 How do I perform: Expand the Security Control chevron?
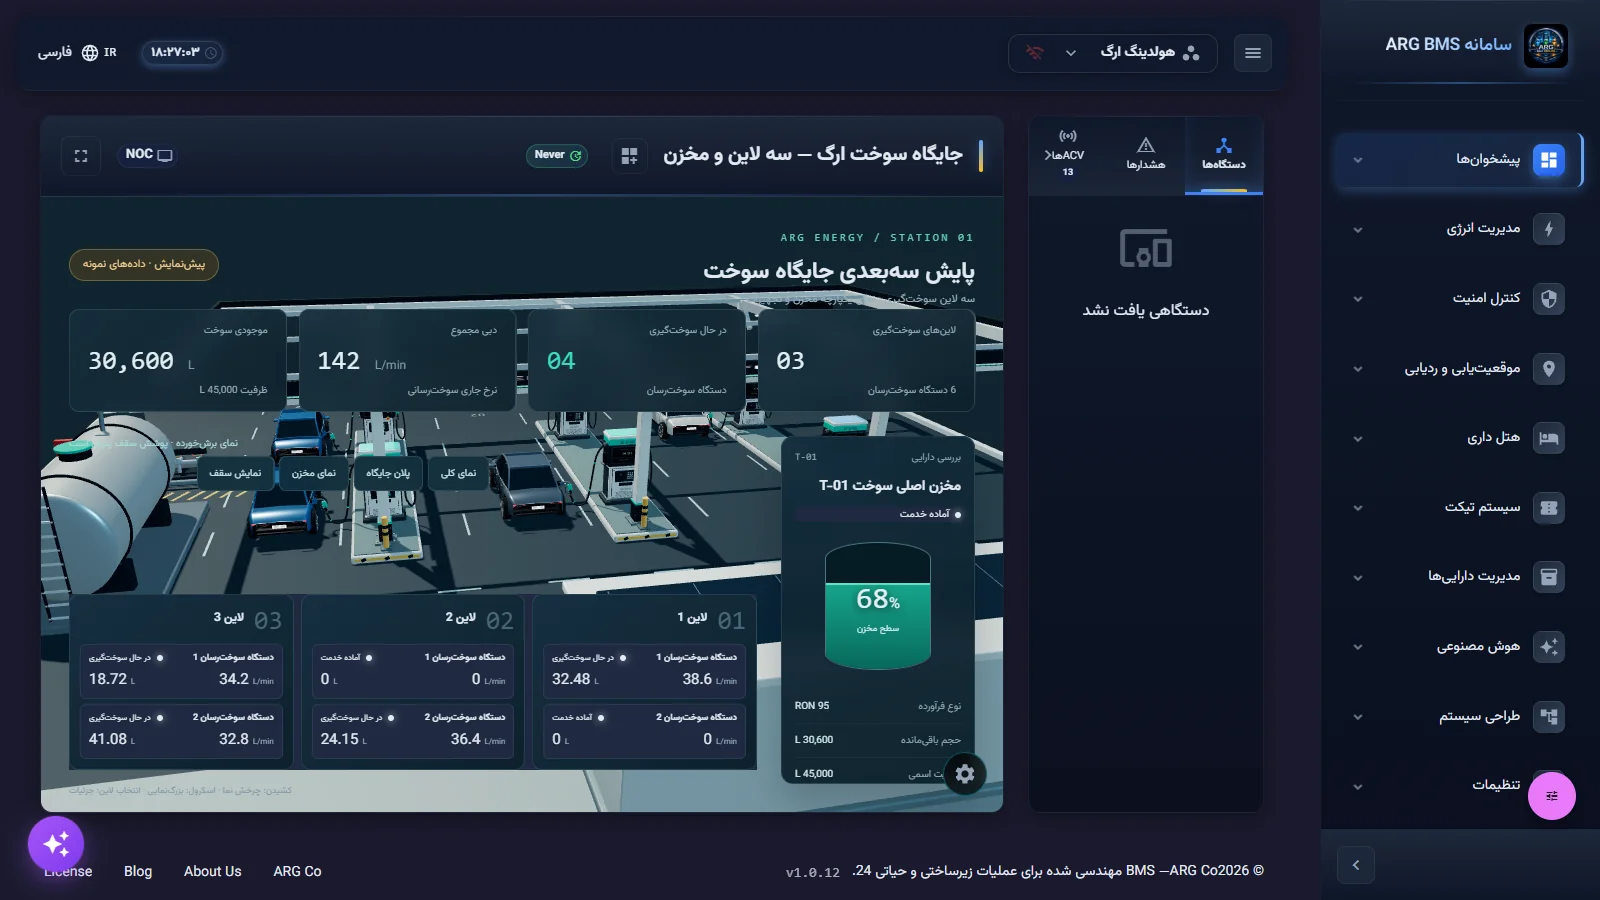pos(1358,299)
